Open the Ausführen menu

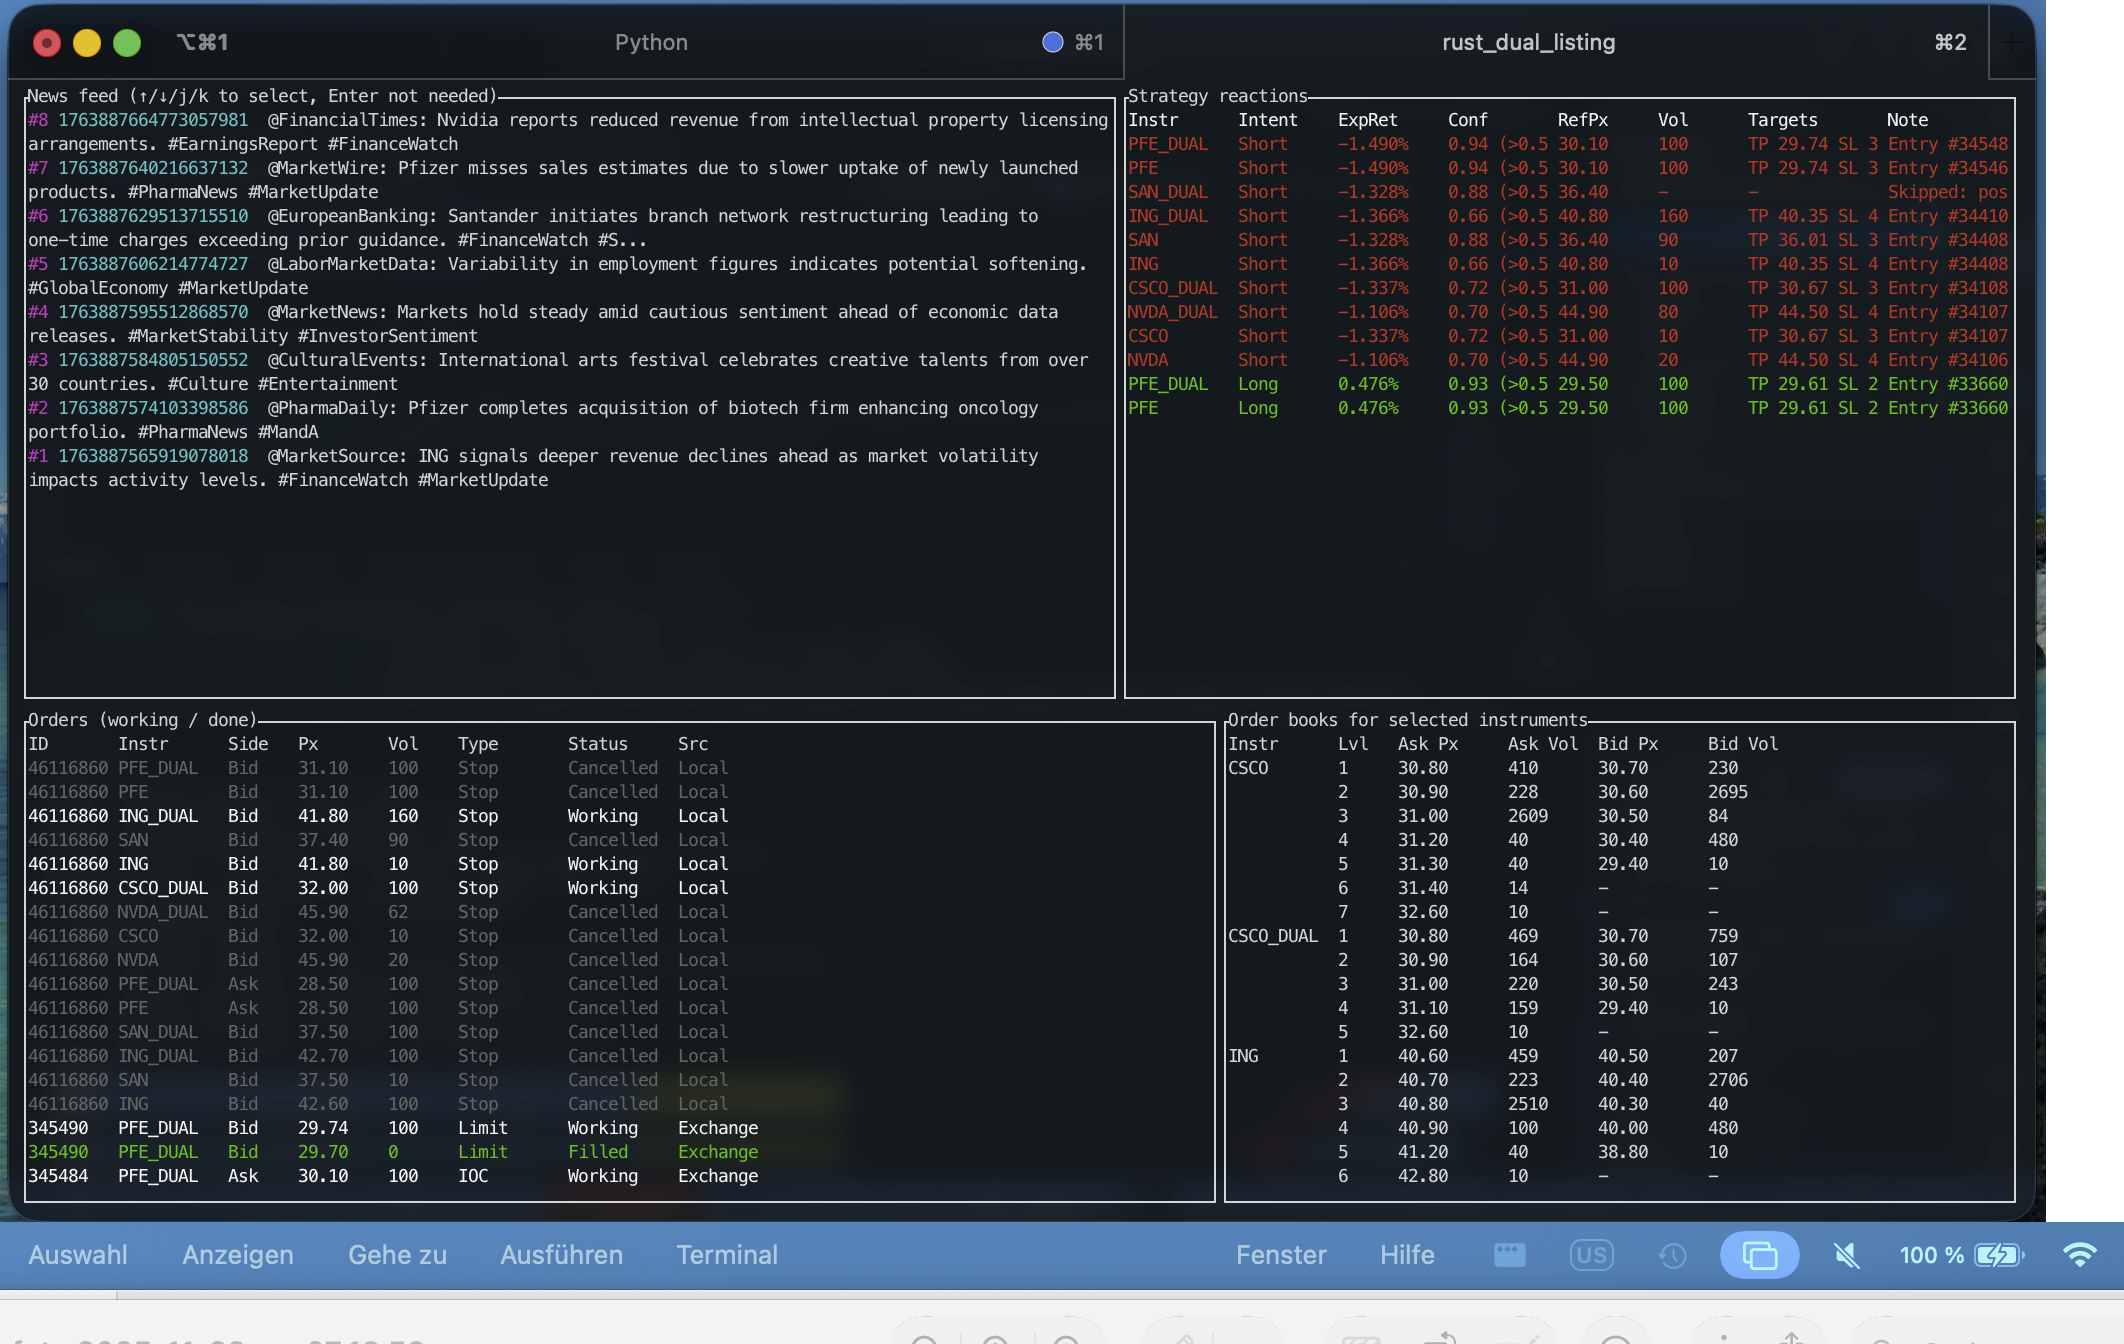click(561, 1255)
